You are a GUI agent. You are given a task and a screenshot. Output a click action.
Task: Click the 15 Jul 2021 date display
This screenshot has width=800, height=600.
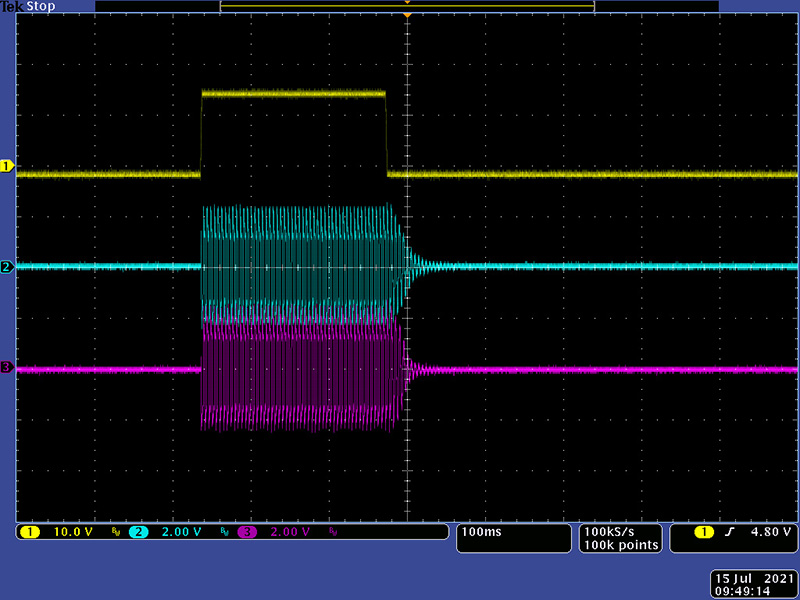click(x=751, y=578)
